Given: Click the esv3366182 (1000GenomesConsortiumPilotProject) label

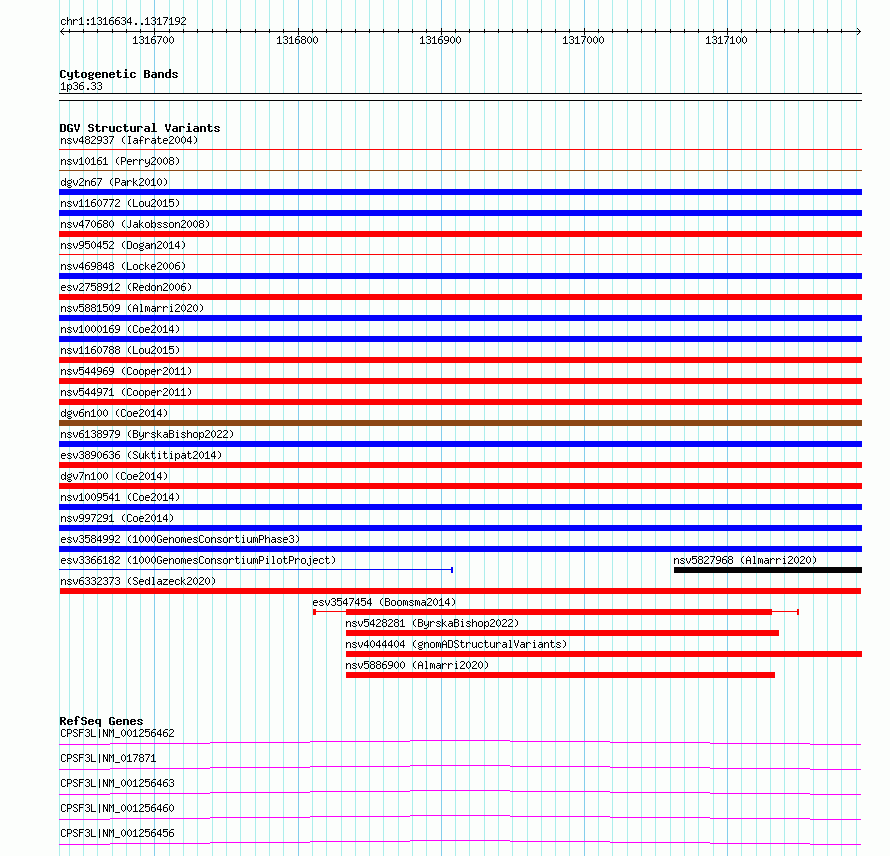Looking at the screenshot, I should [x=198, y=560].
